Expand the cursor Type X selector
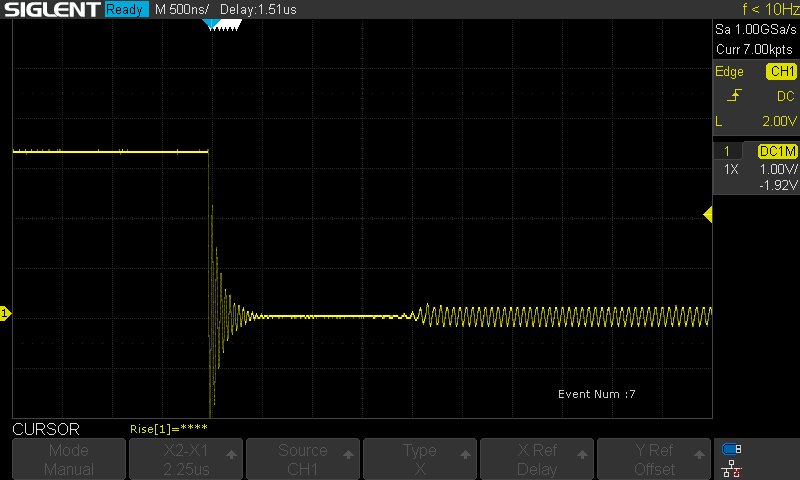This screenshot has width=800, height=480. [x=420, y=460]
